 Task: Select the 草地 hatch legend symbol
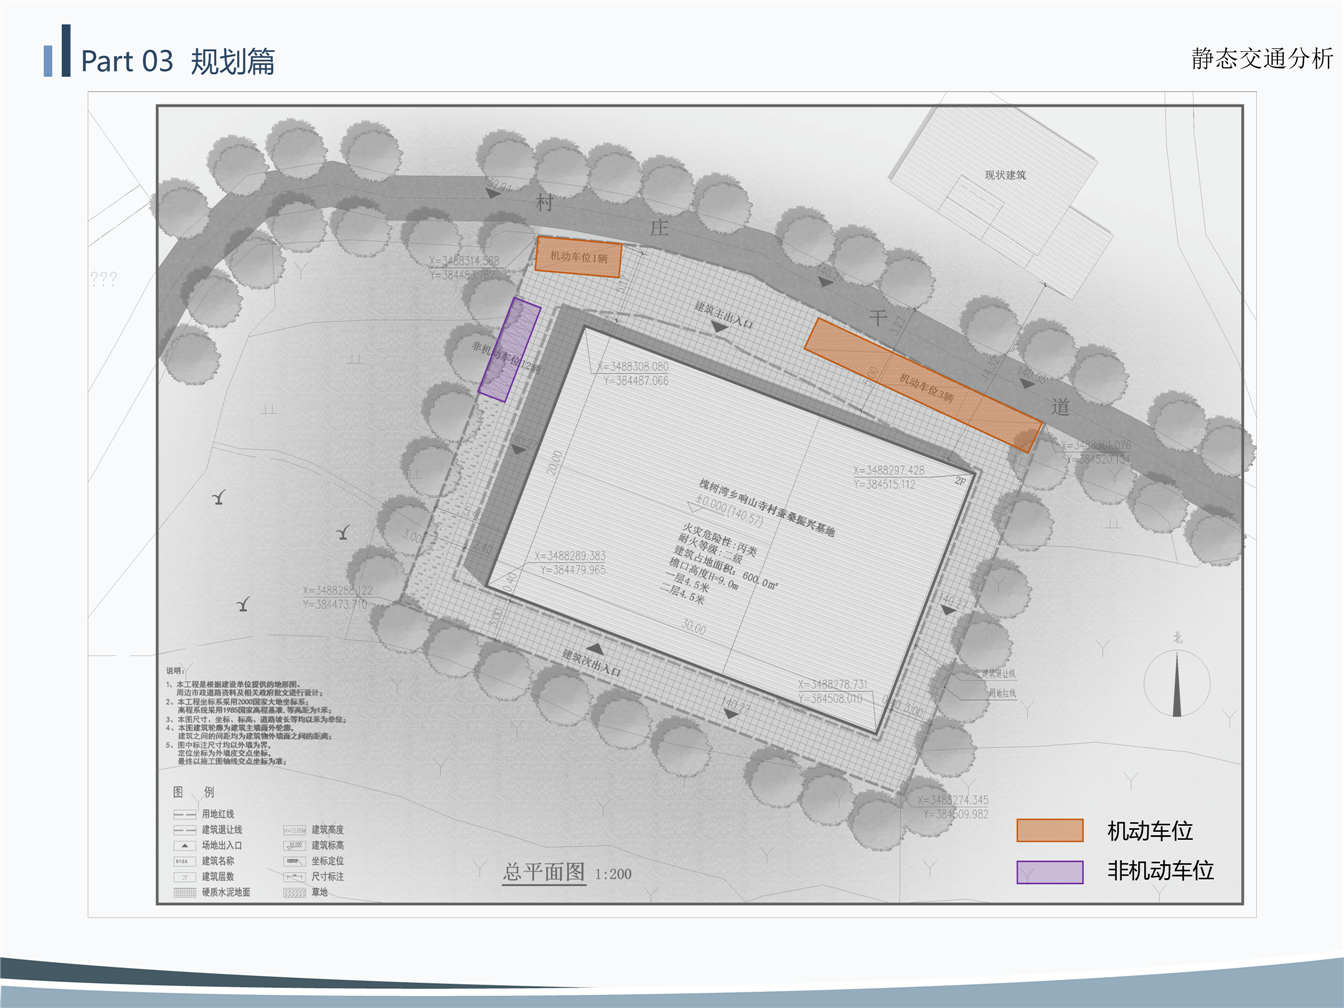[x=294, y=892]
